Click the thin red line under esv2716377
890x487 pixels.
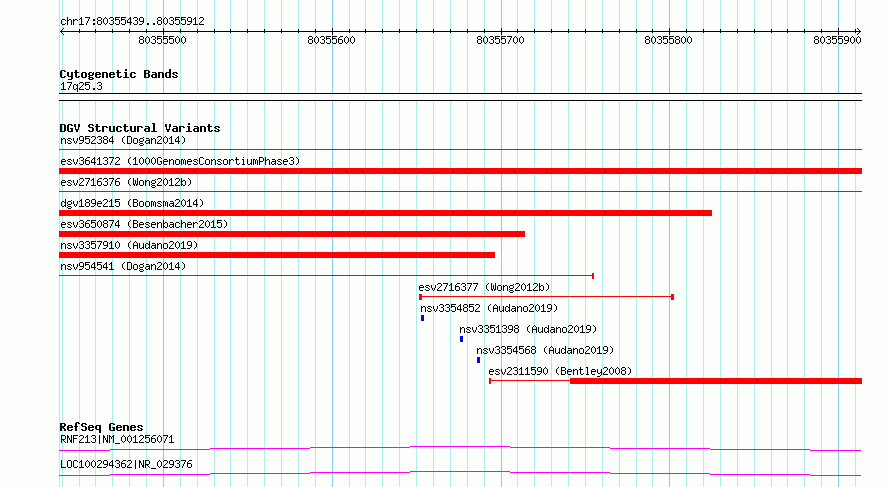(x=547, y=297)
